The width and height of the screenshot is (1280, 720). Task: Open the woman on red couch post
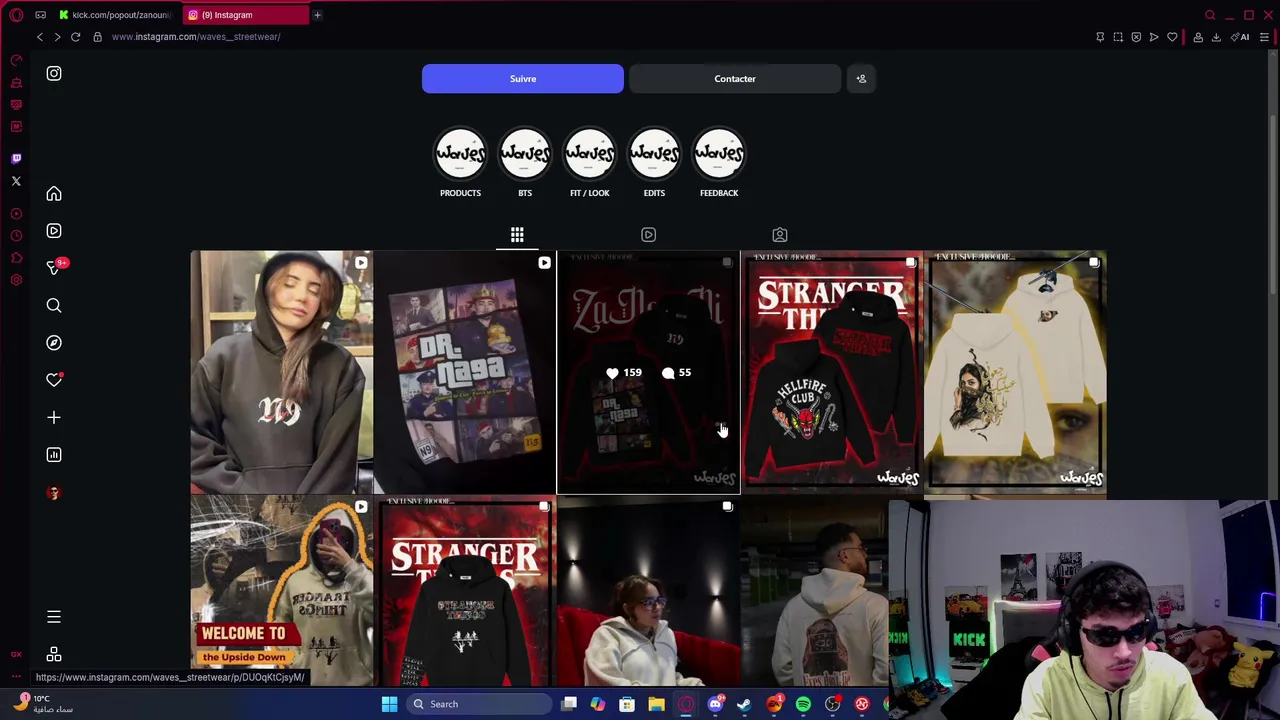coord(648,592)
